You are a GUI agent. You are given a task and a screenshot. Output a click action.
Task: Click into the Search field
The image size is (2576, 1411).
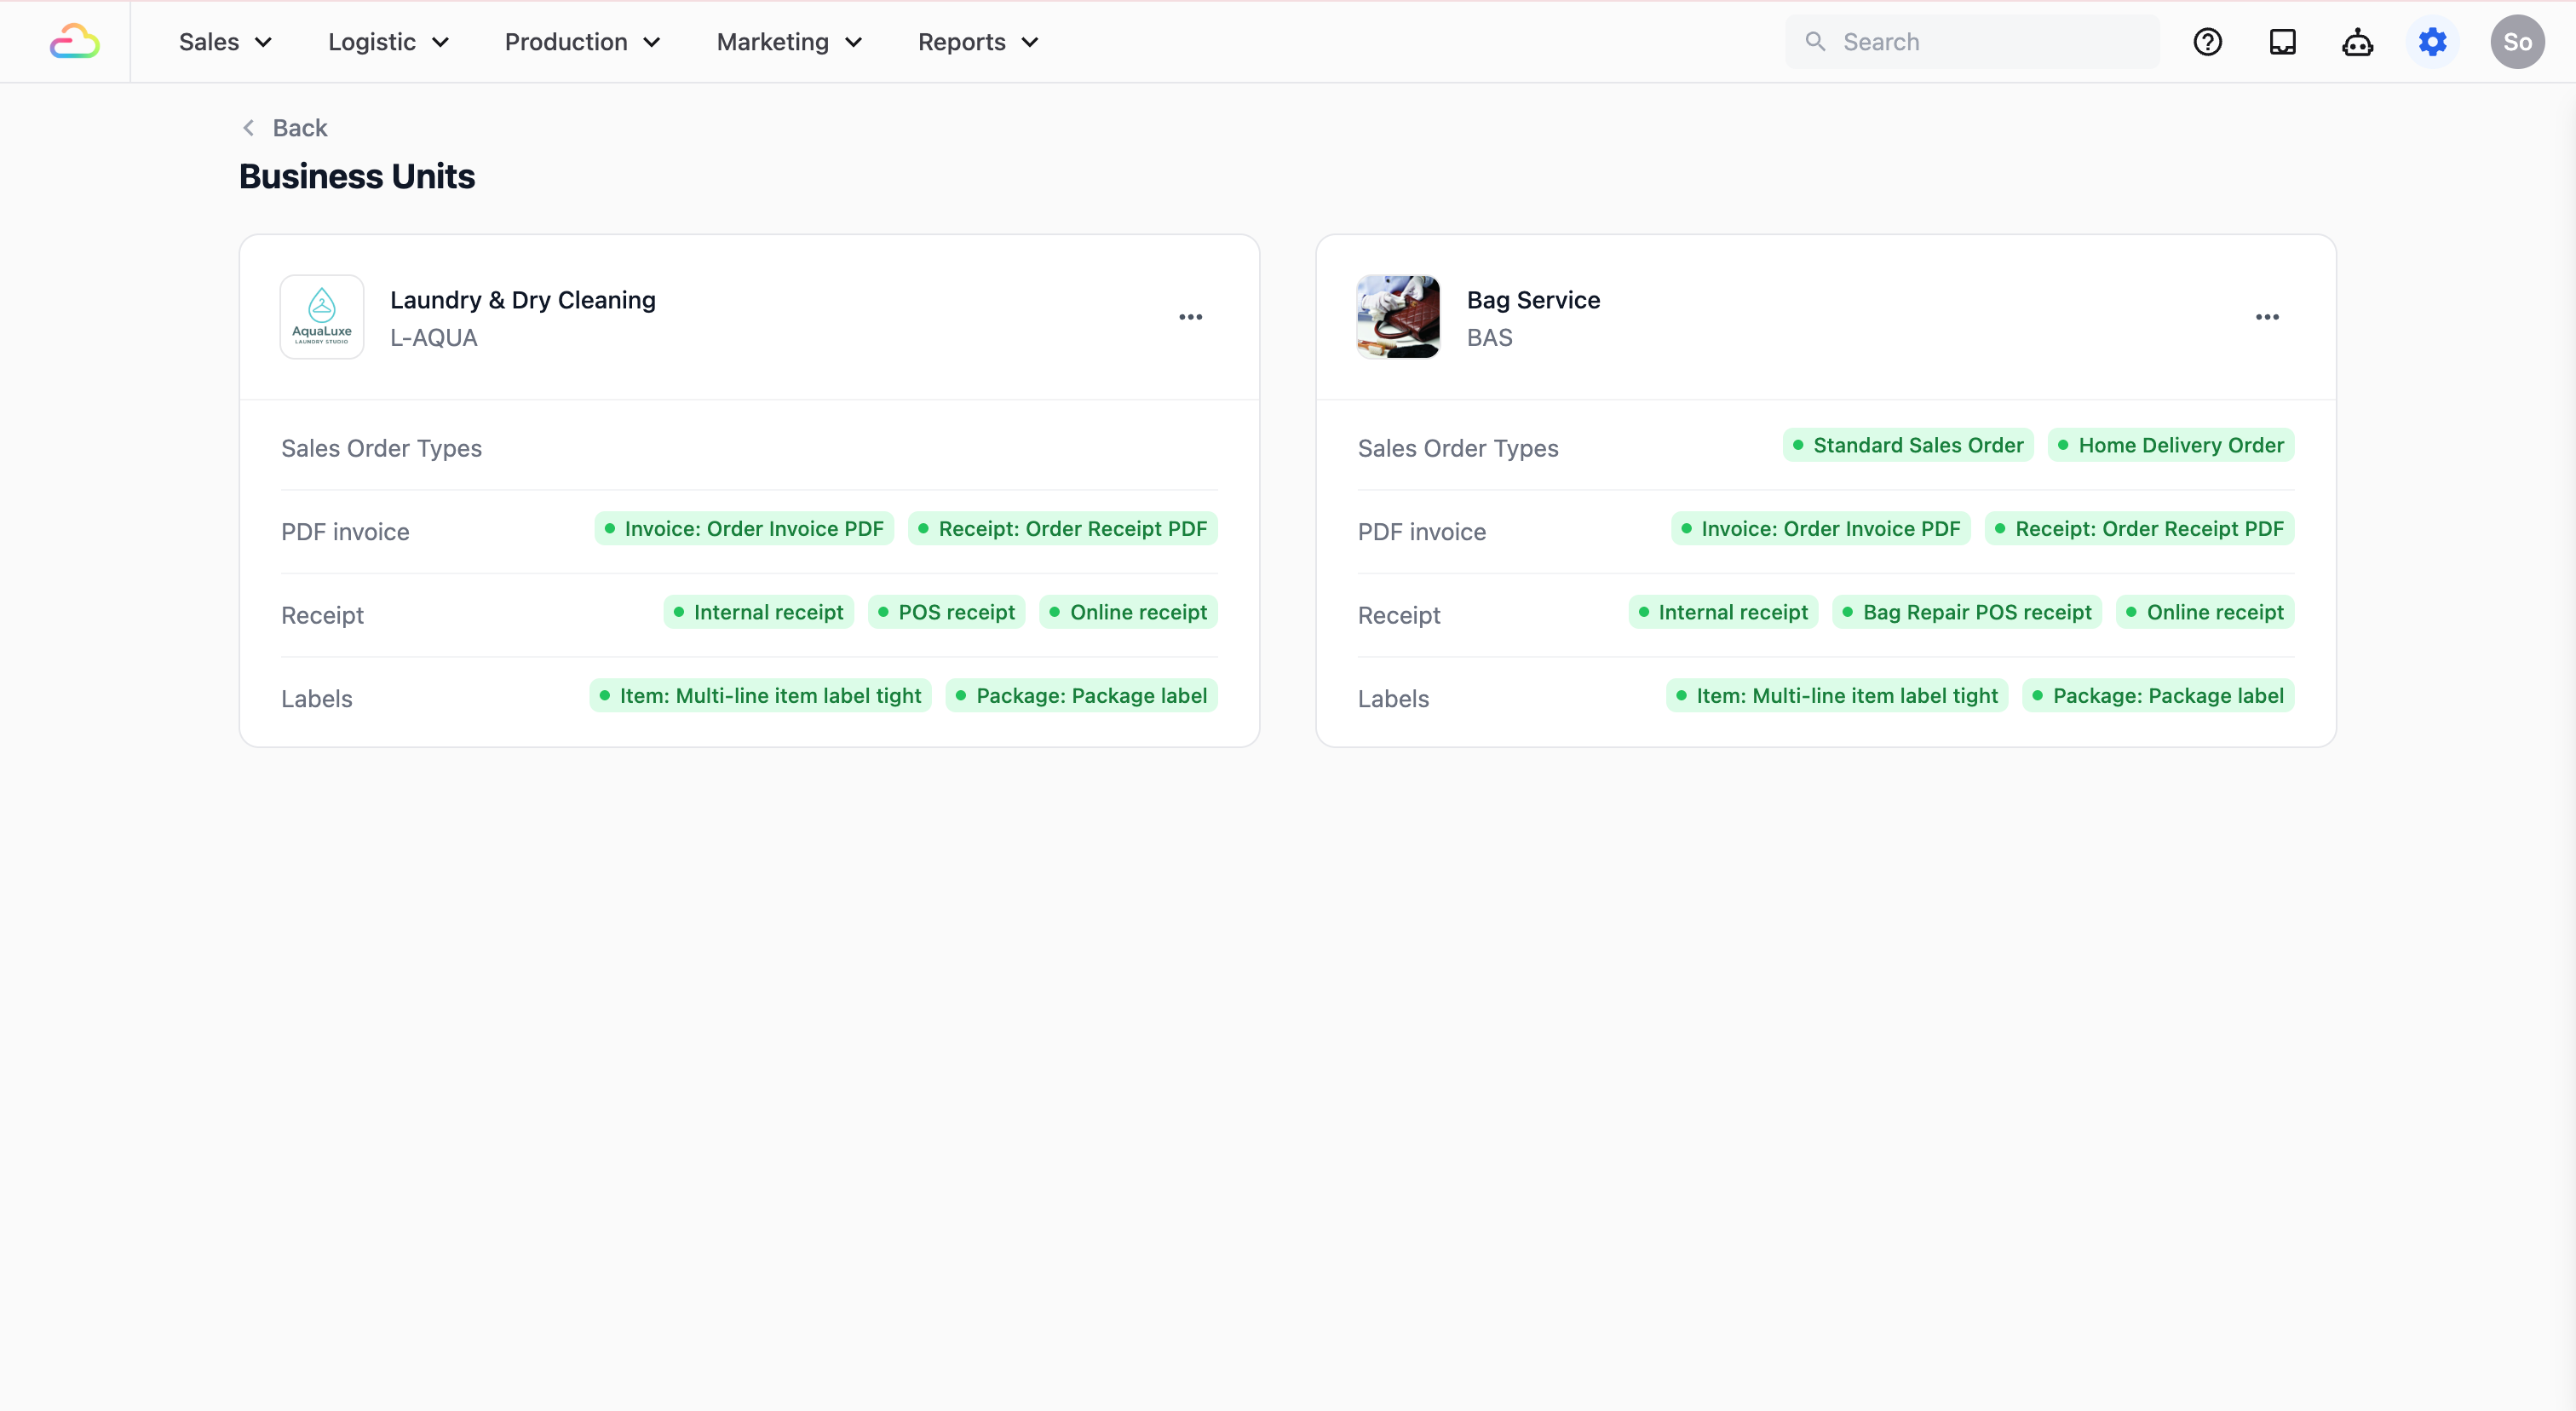coord(1990,42)
